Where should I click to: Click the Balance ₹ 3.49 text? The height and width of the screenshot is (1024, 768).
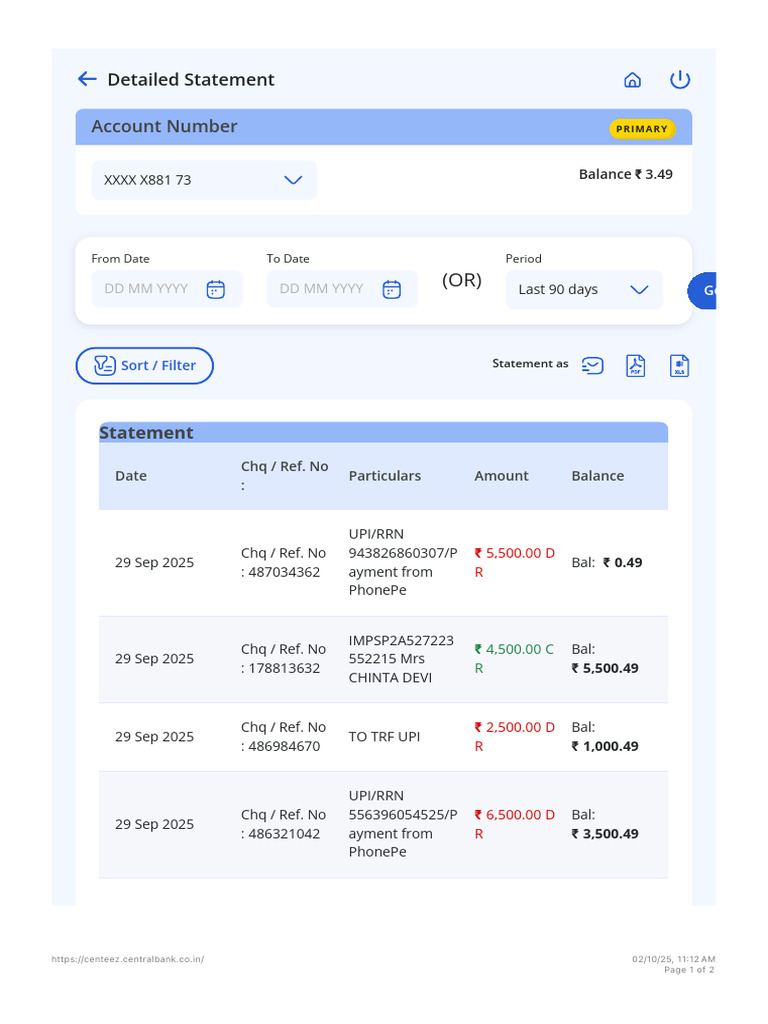[x=626, y=174]
